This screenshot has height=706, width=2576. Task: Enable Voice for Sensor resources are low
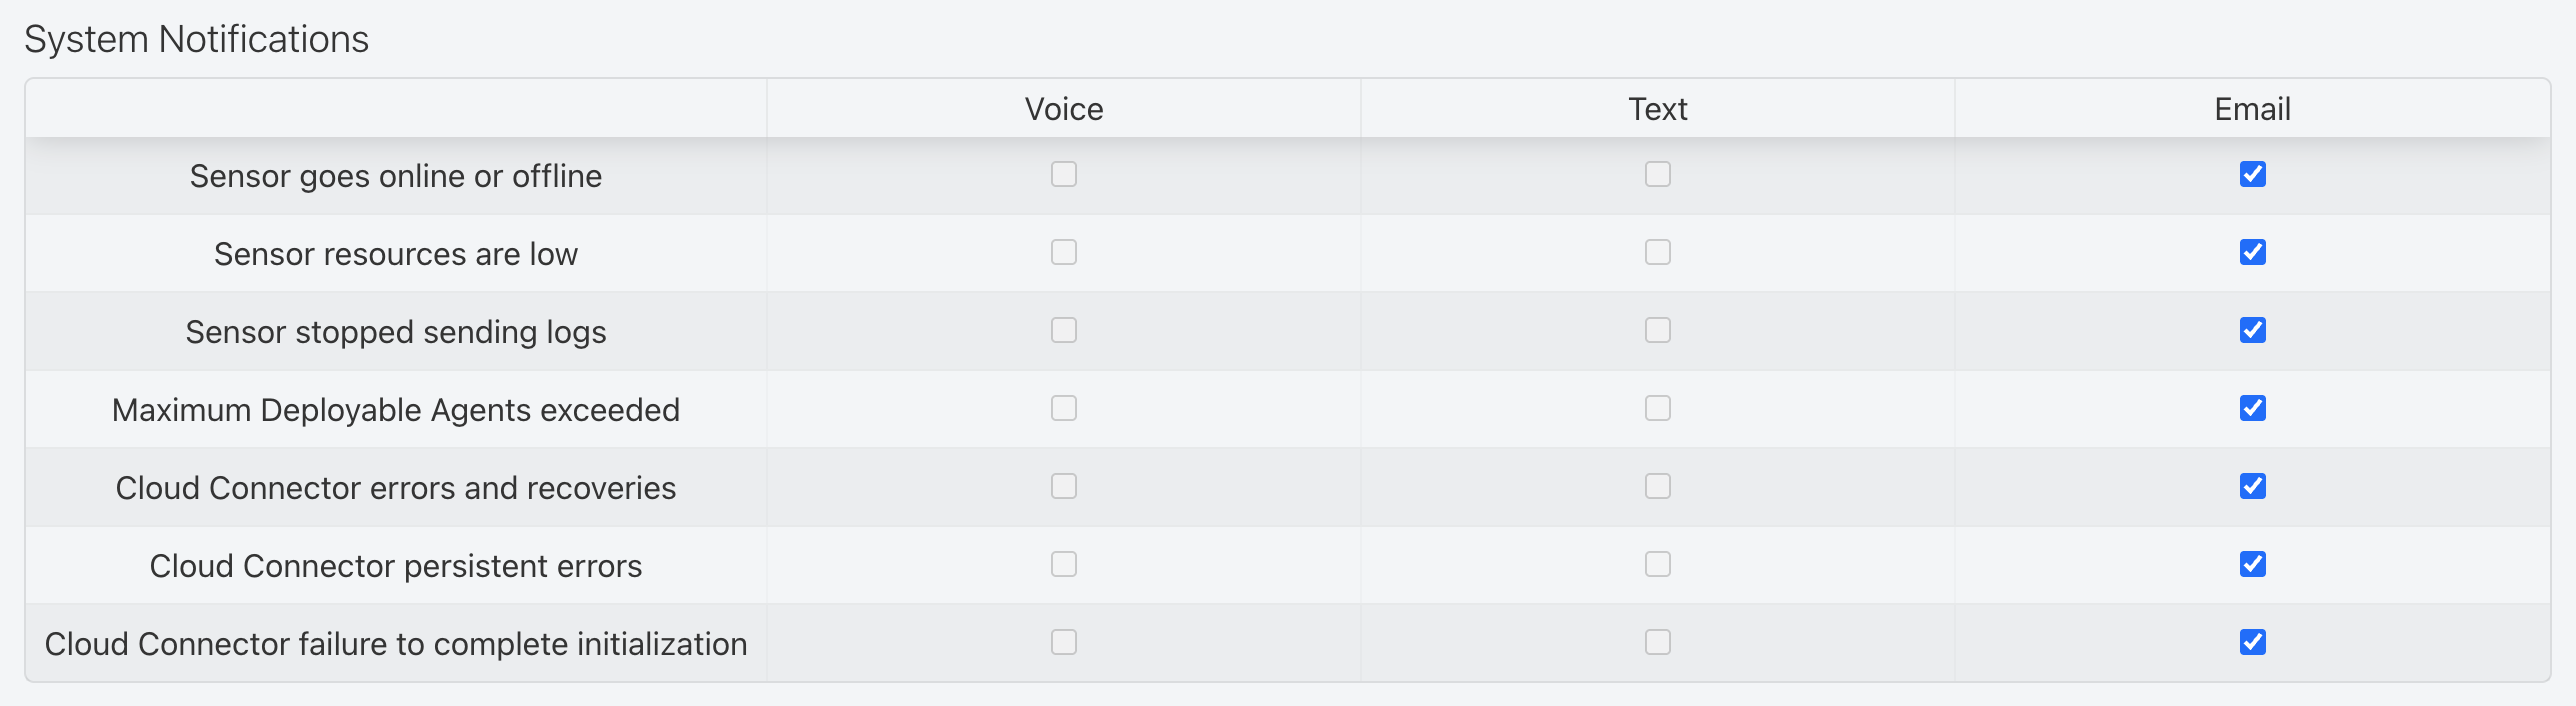(1064, 252)
